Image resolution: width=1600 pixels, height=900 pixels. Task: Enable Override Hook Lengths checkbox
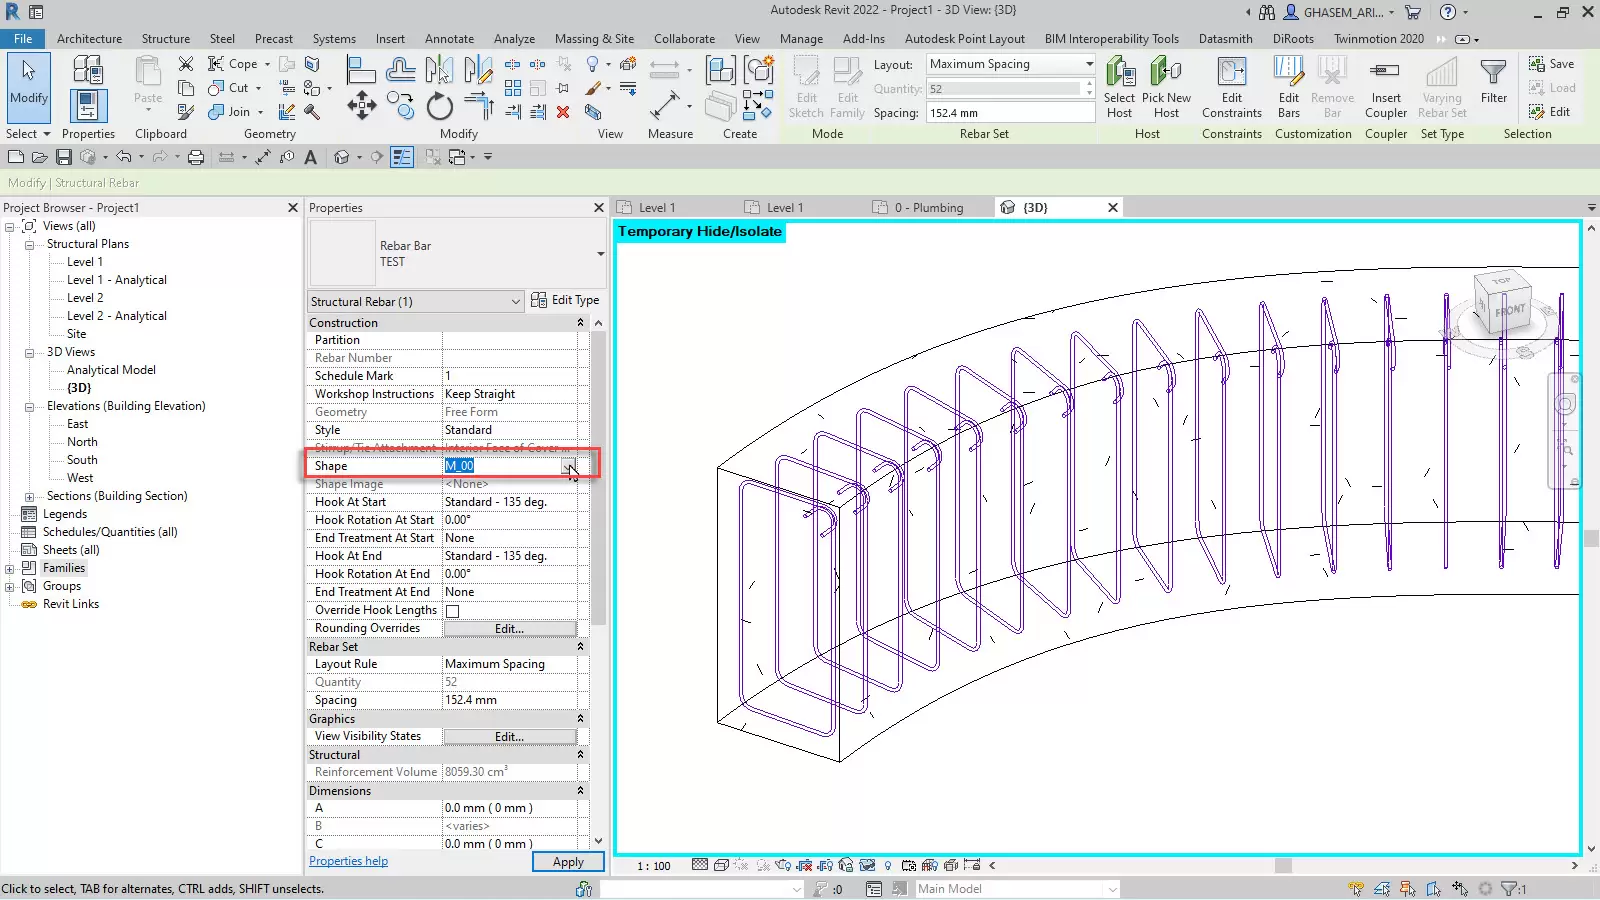coord(452,611)
